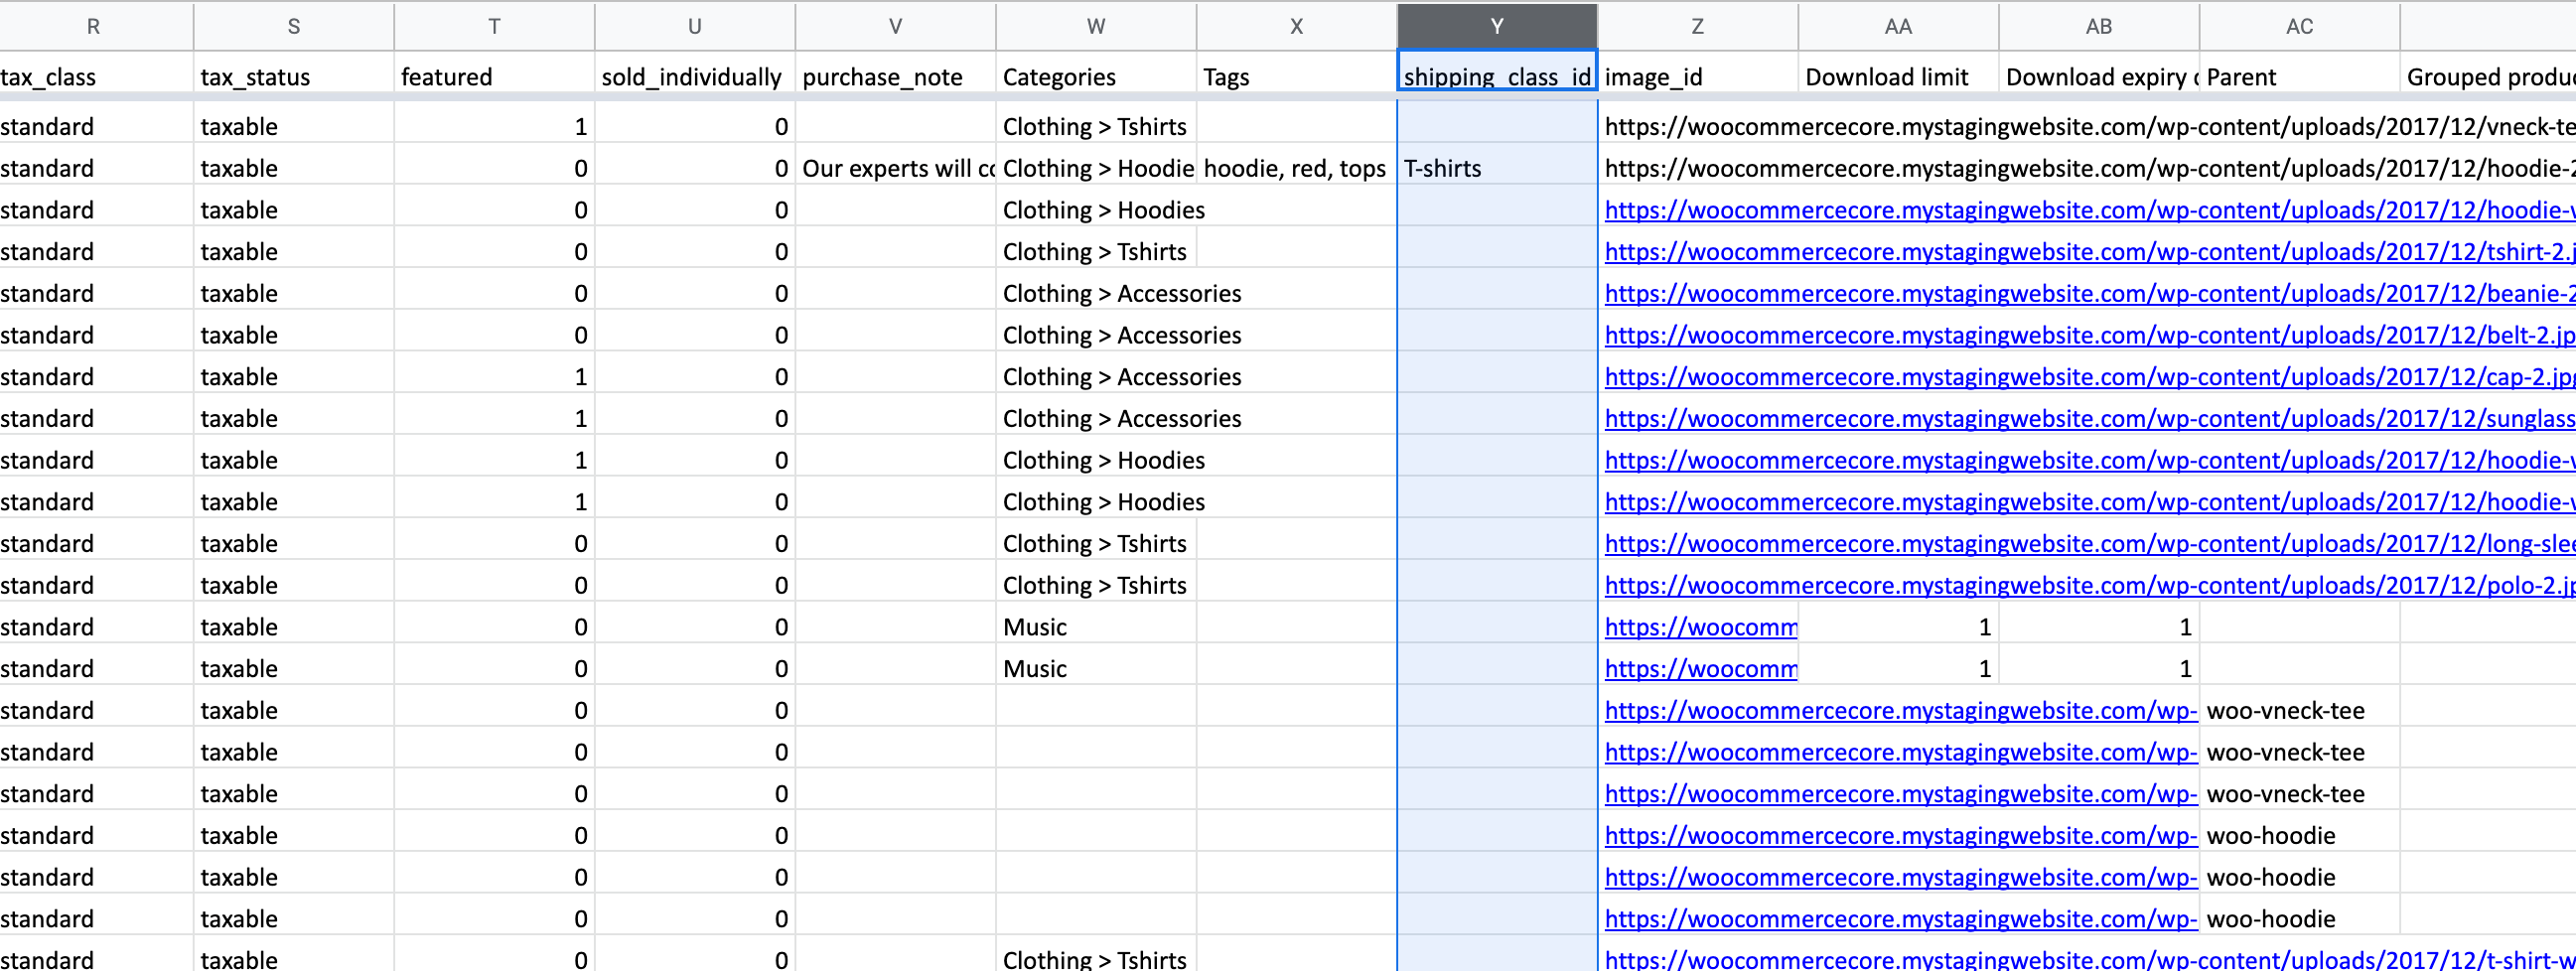The width and height of the screenshot is (2576, 971).
Task: Select column Y header
Action: (x=1496, y=27)
